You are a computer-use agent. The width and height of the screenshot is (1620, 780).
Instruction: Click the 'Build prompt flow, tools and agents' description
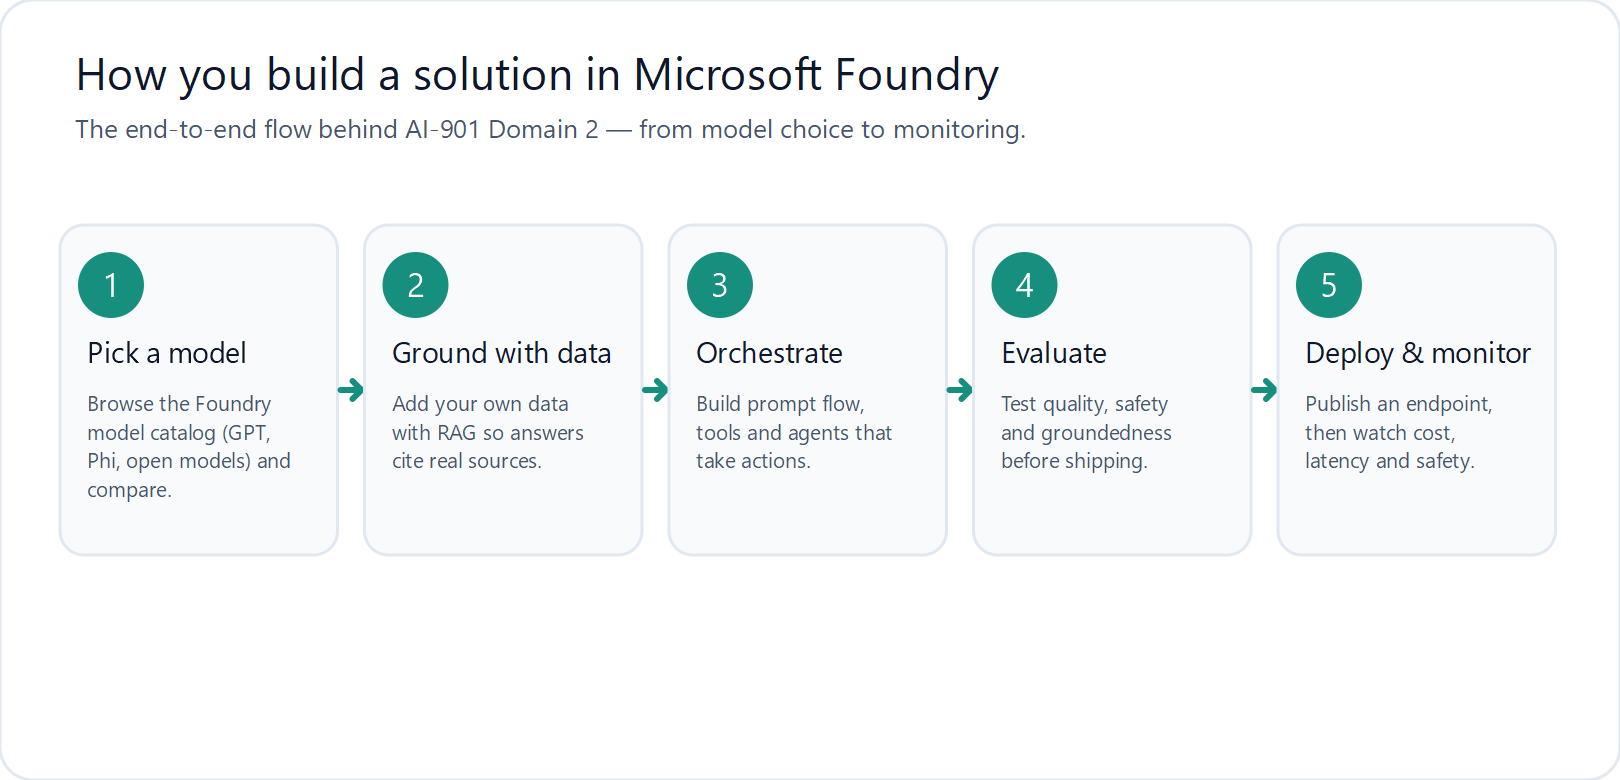point(794,432)
